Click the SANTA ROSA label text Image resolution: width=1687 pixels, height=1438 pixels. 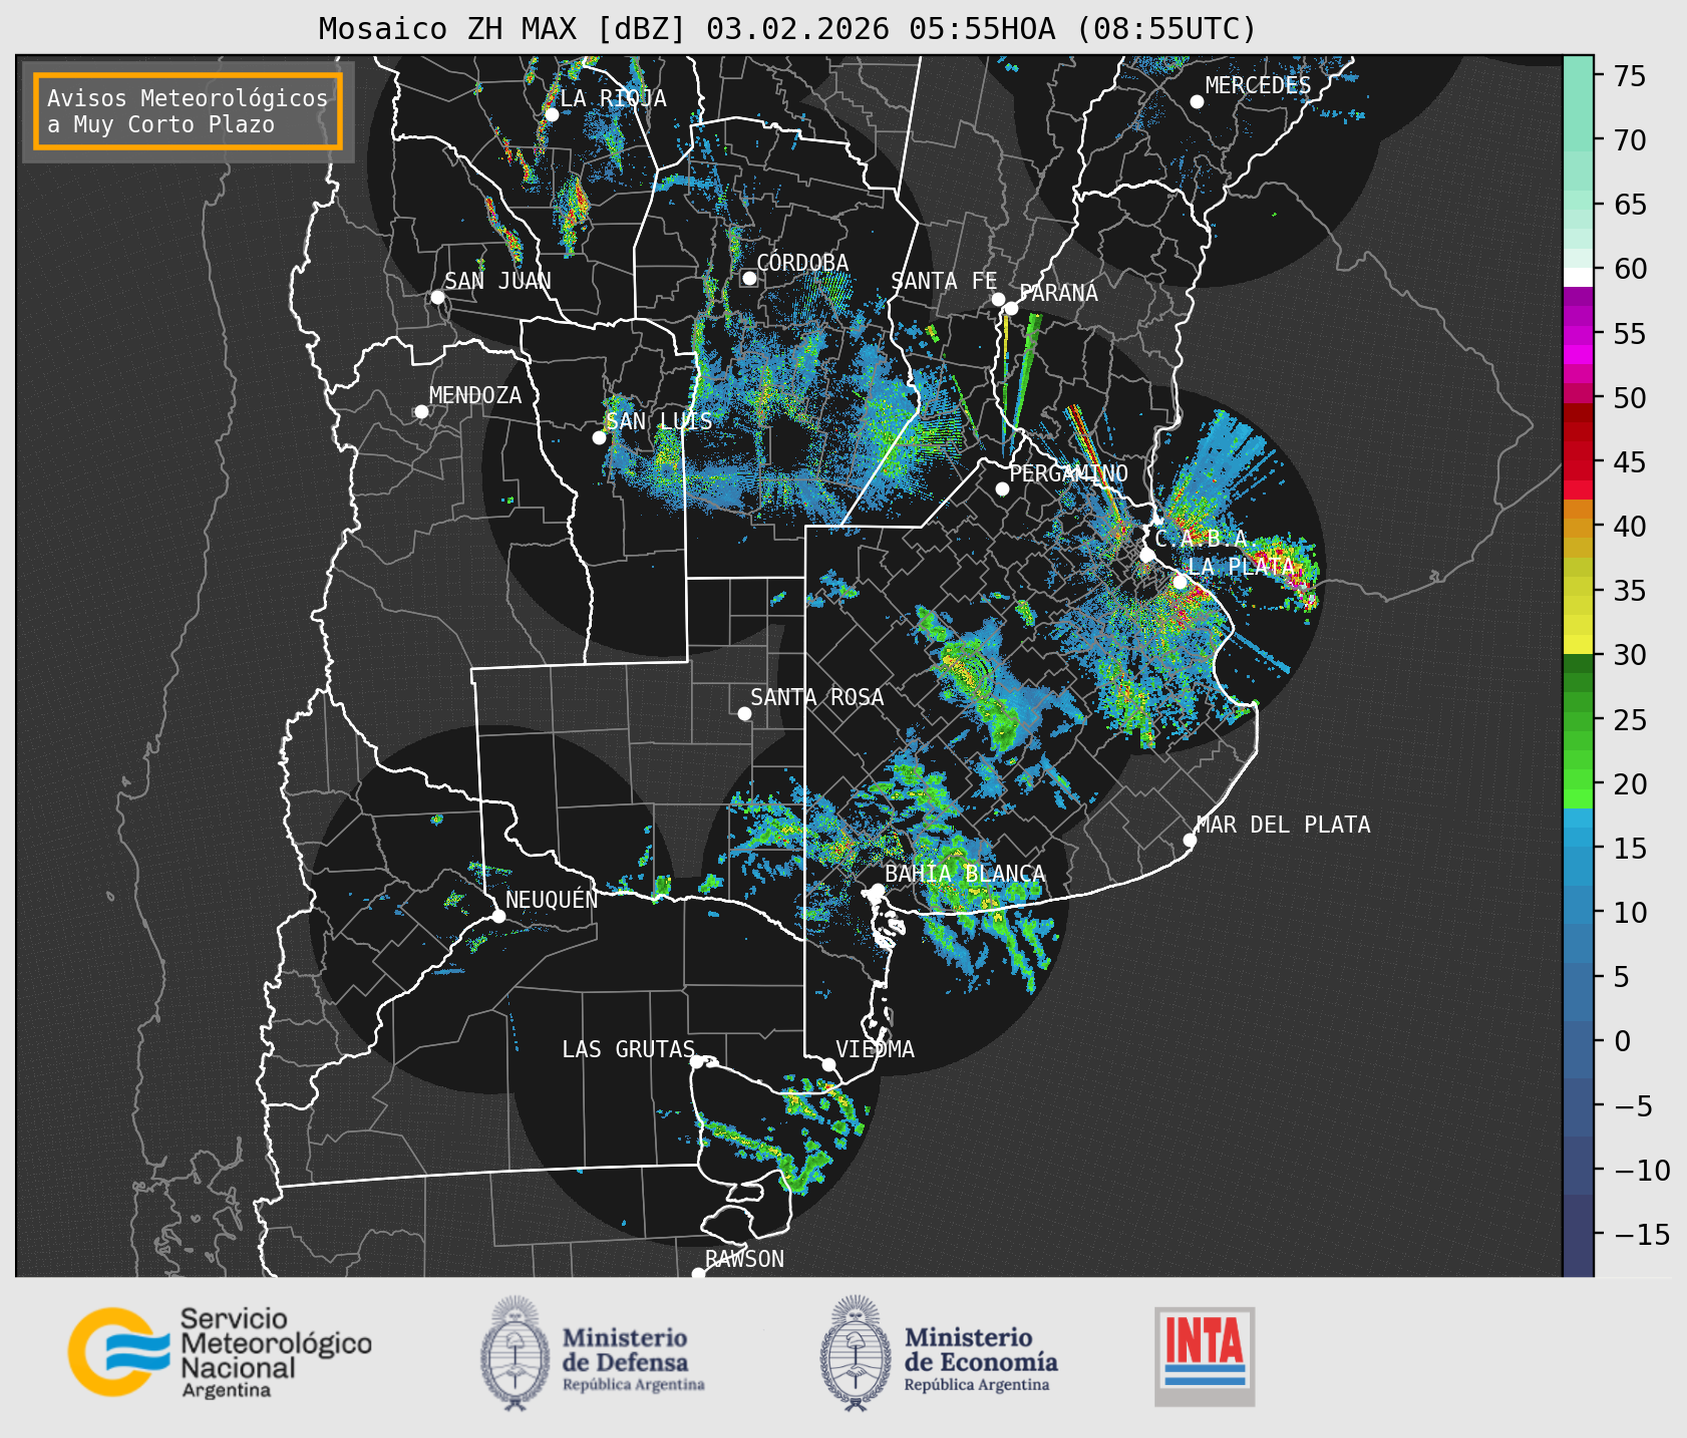tap(817, 697)
